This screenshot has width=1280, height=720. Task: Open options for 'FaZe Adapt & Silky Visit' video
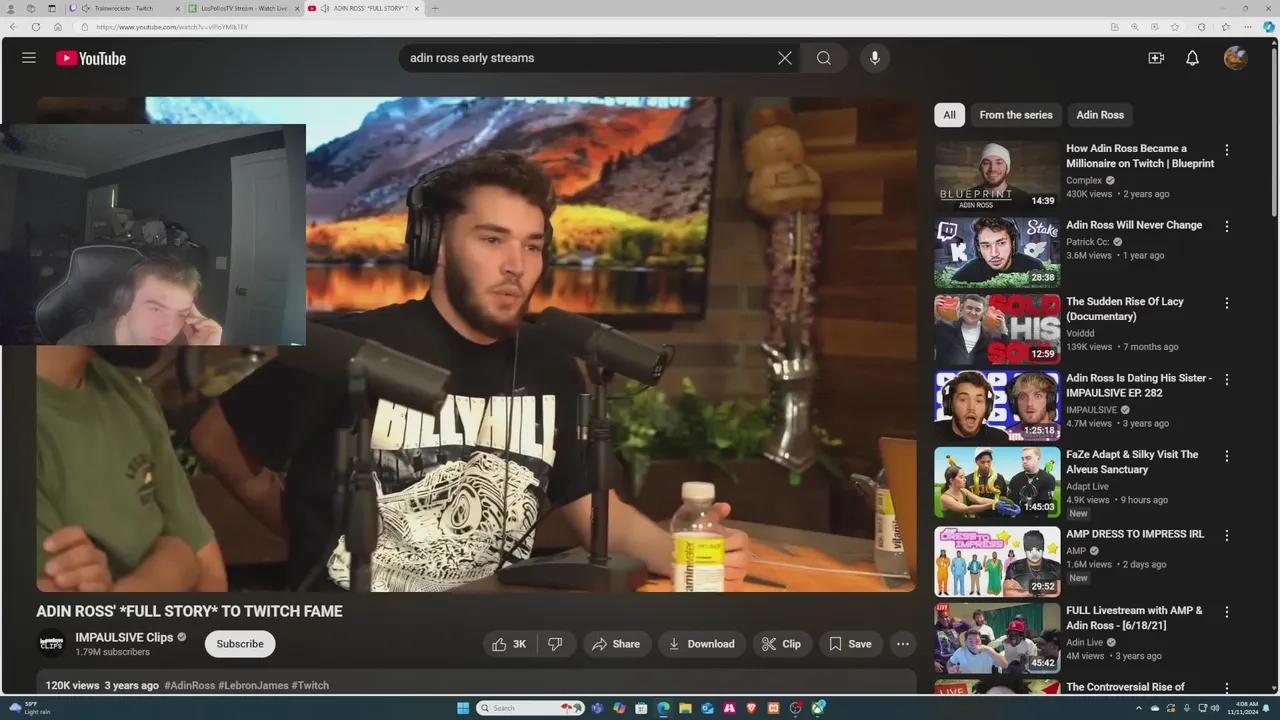tap(1227, 456)
